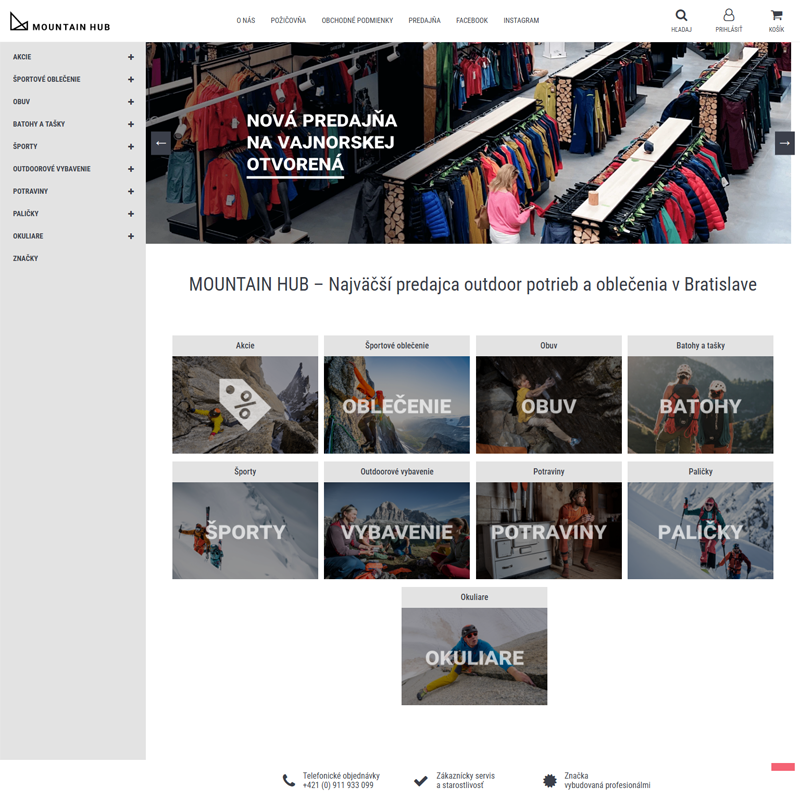Click the Nová predajňa na Vajnorskej banner text

point(321,143)
